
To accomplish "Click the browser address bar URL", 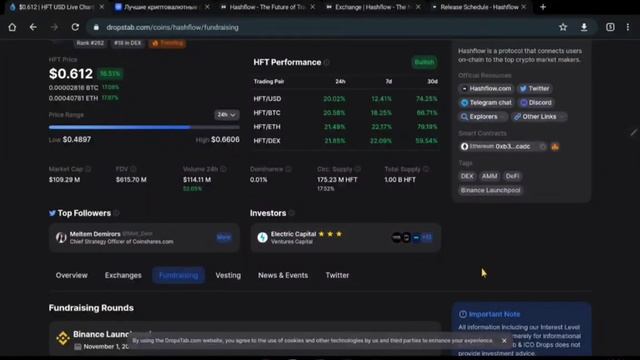I will click(172, 27).
